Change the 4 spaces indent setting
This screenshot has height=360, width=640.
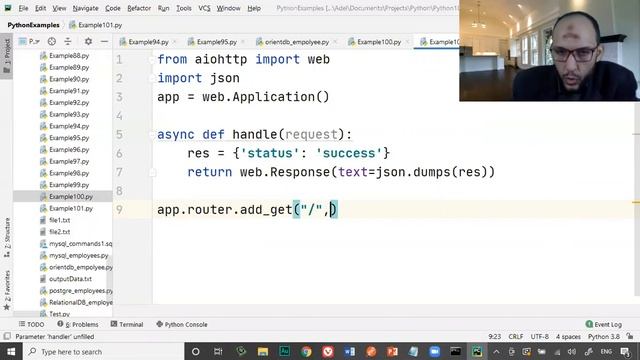coord(568,337)
